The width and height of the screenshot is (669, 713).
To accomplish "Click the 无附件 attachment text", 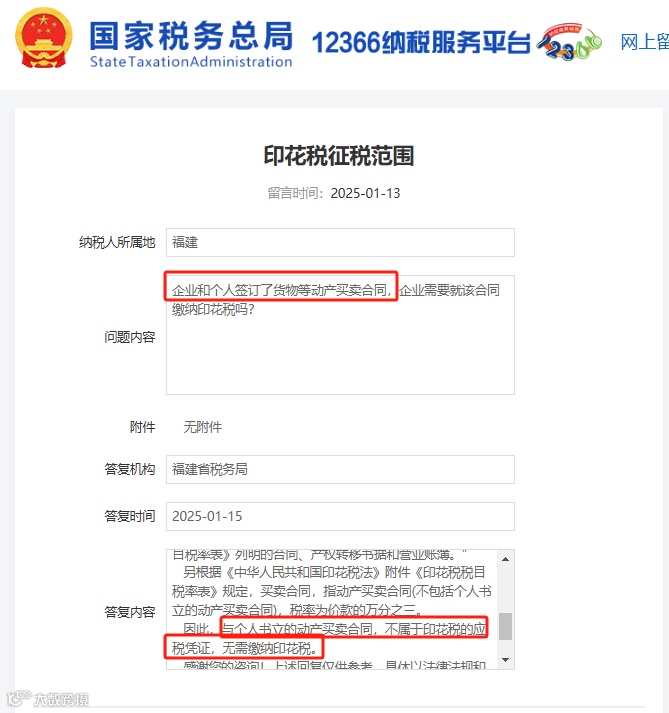I will click(x=203, y=427).
